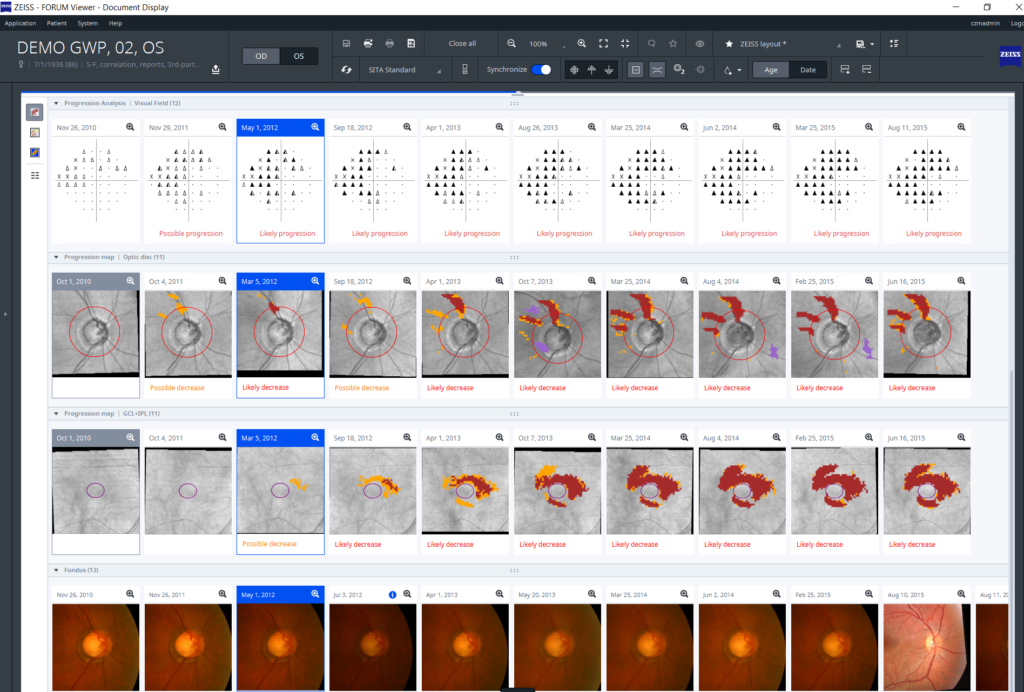This screenshot has height=692, width=1024.
Task: Click the star favorite icon in toolbar
Action: click(673, 44)
